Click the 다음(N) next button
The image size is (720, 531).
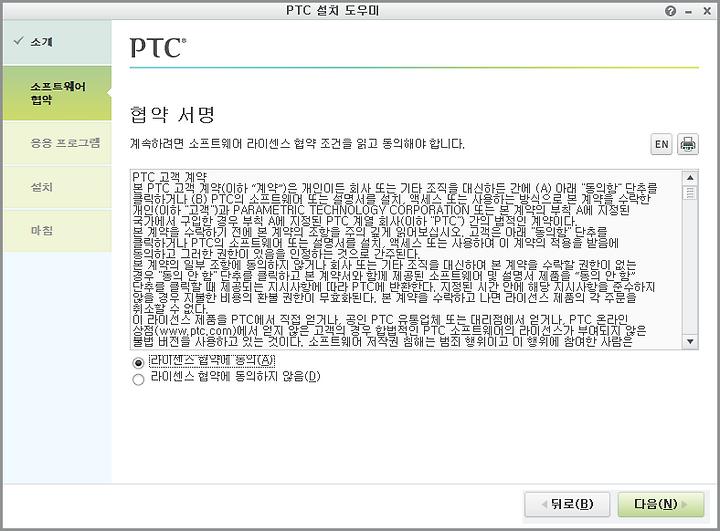click(661, 504)
